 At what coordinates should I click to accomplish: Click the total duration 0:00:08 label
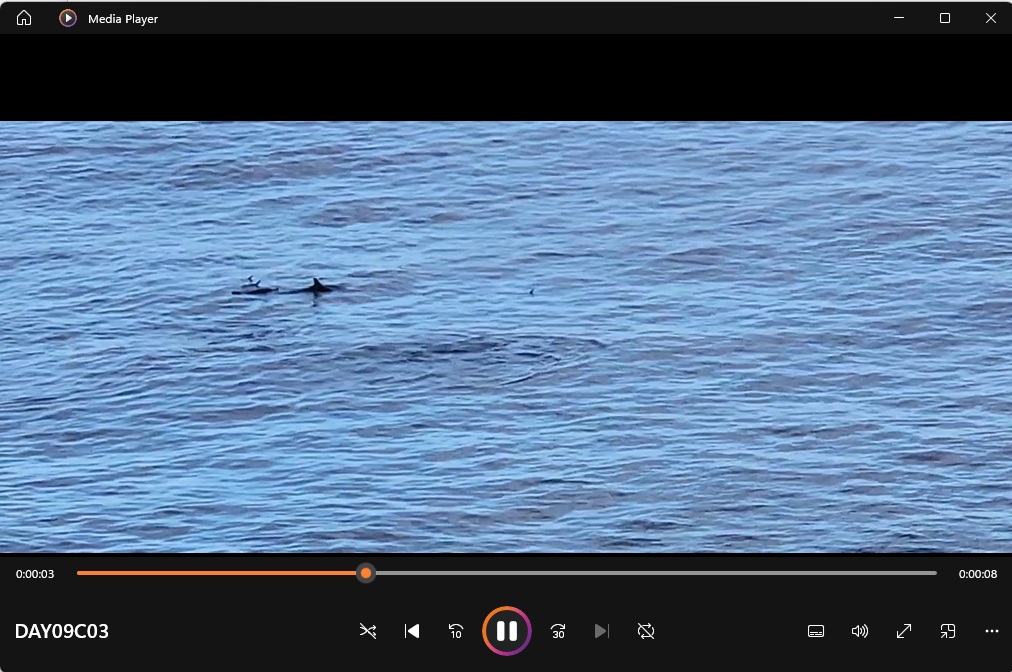(977, 574)
